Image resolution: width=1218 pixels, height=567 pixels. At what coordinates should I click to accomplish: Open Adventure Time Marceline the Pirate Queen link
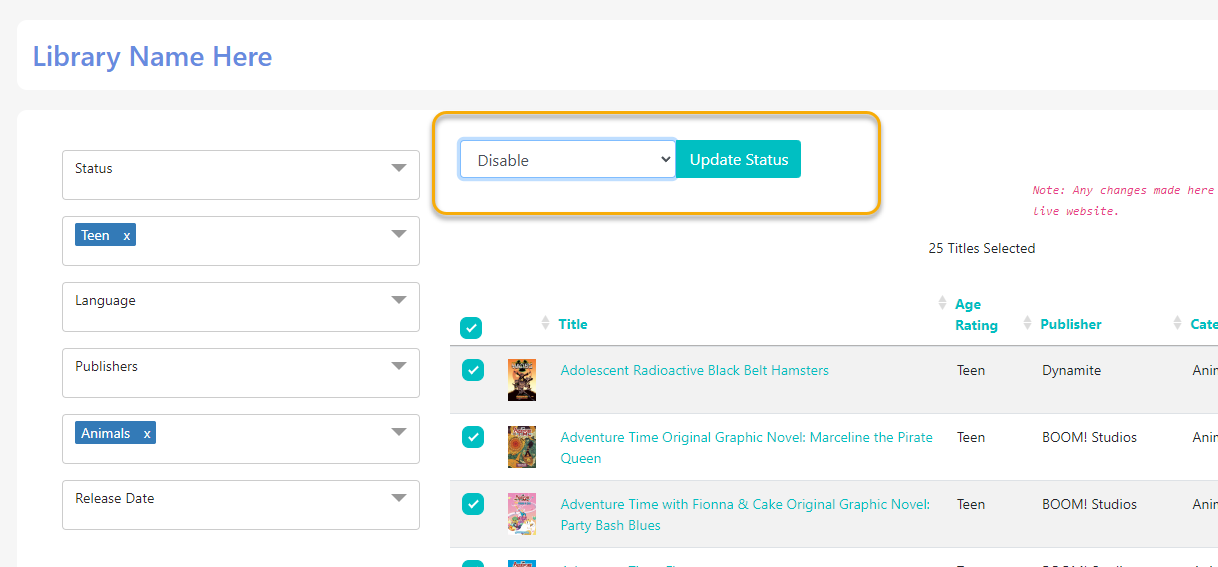pyautogui.click(x=747, y=448)
